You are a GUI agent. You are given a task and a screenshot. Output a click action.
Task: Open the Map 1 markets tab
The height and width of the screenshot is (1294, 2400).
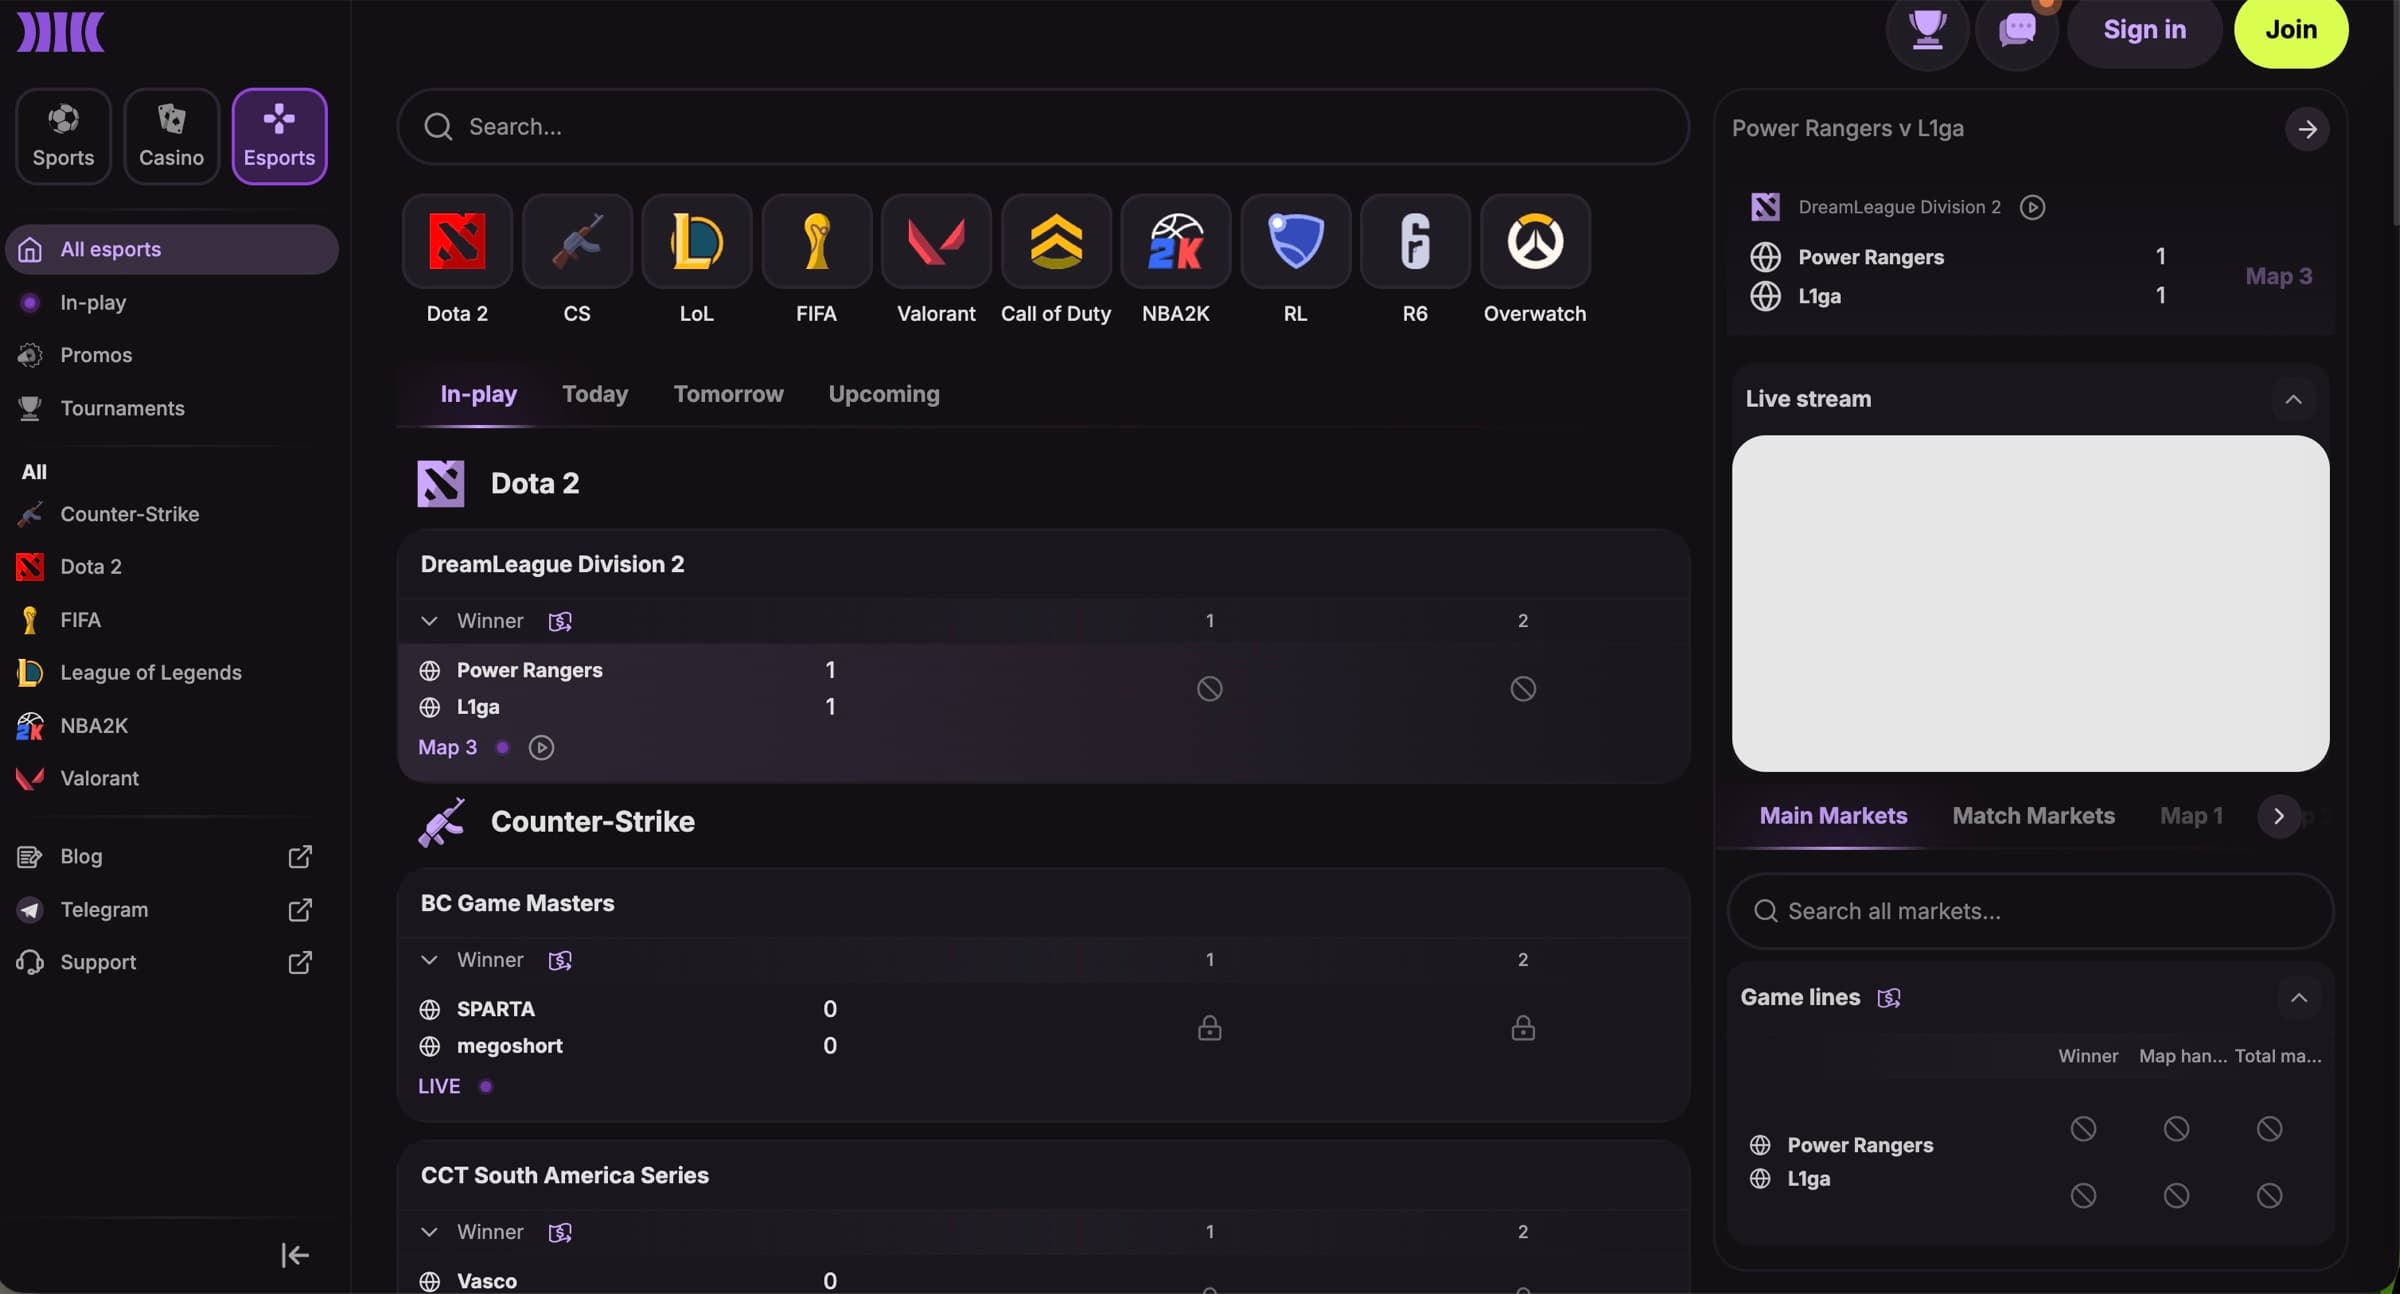tap(2191, 816)
